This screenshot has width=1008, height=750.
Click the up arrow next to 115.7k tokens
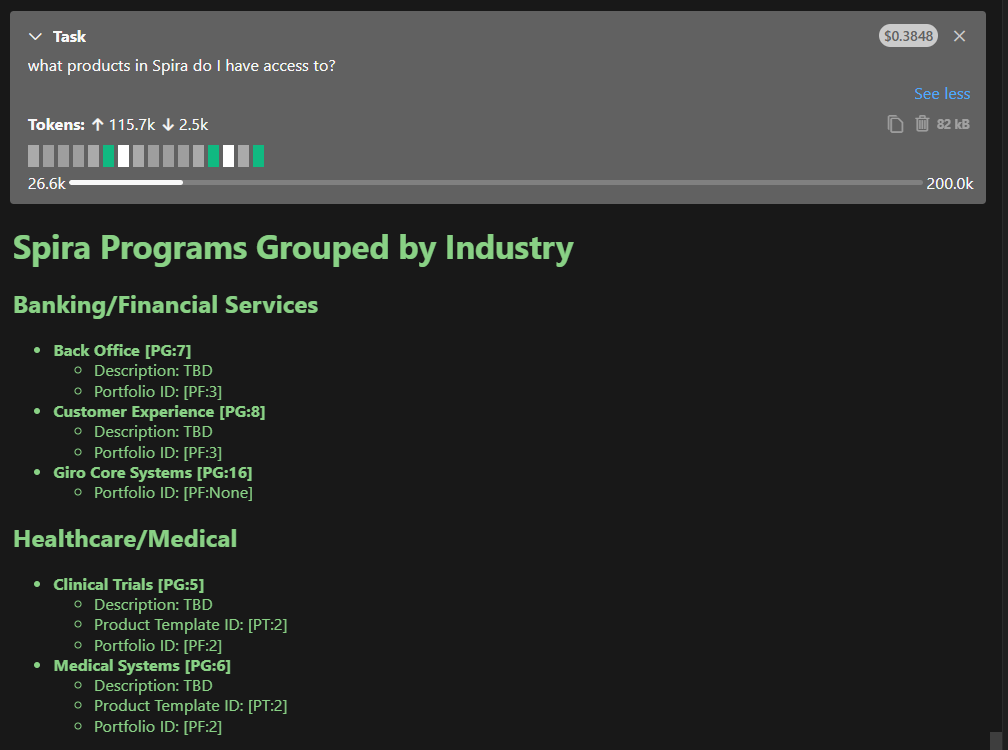97,125
